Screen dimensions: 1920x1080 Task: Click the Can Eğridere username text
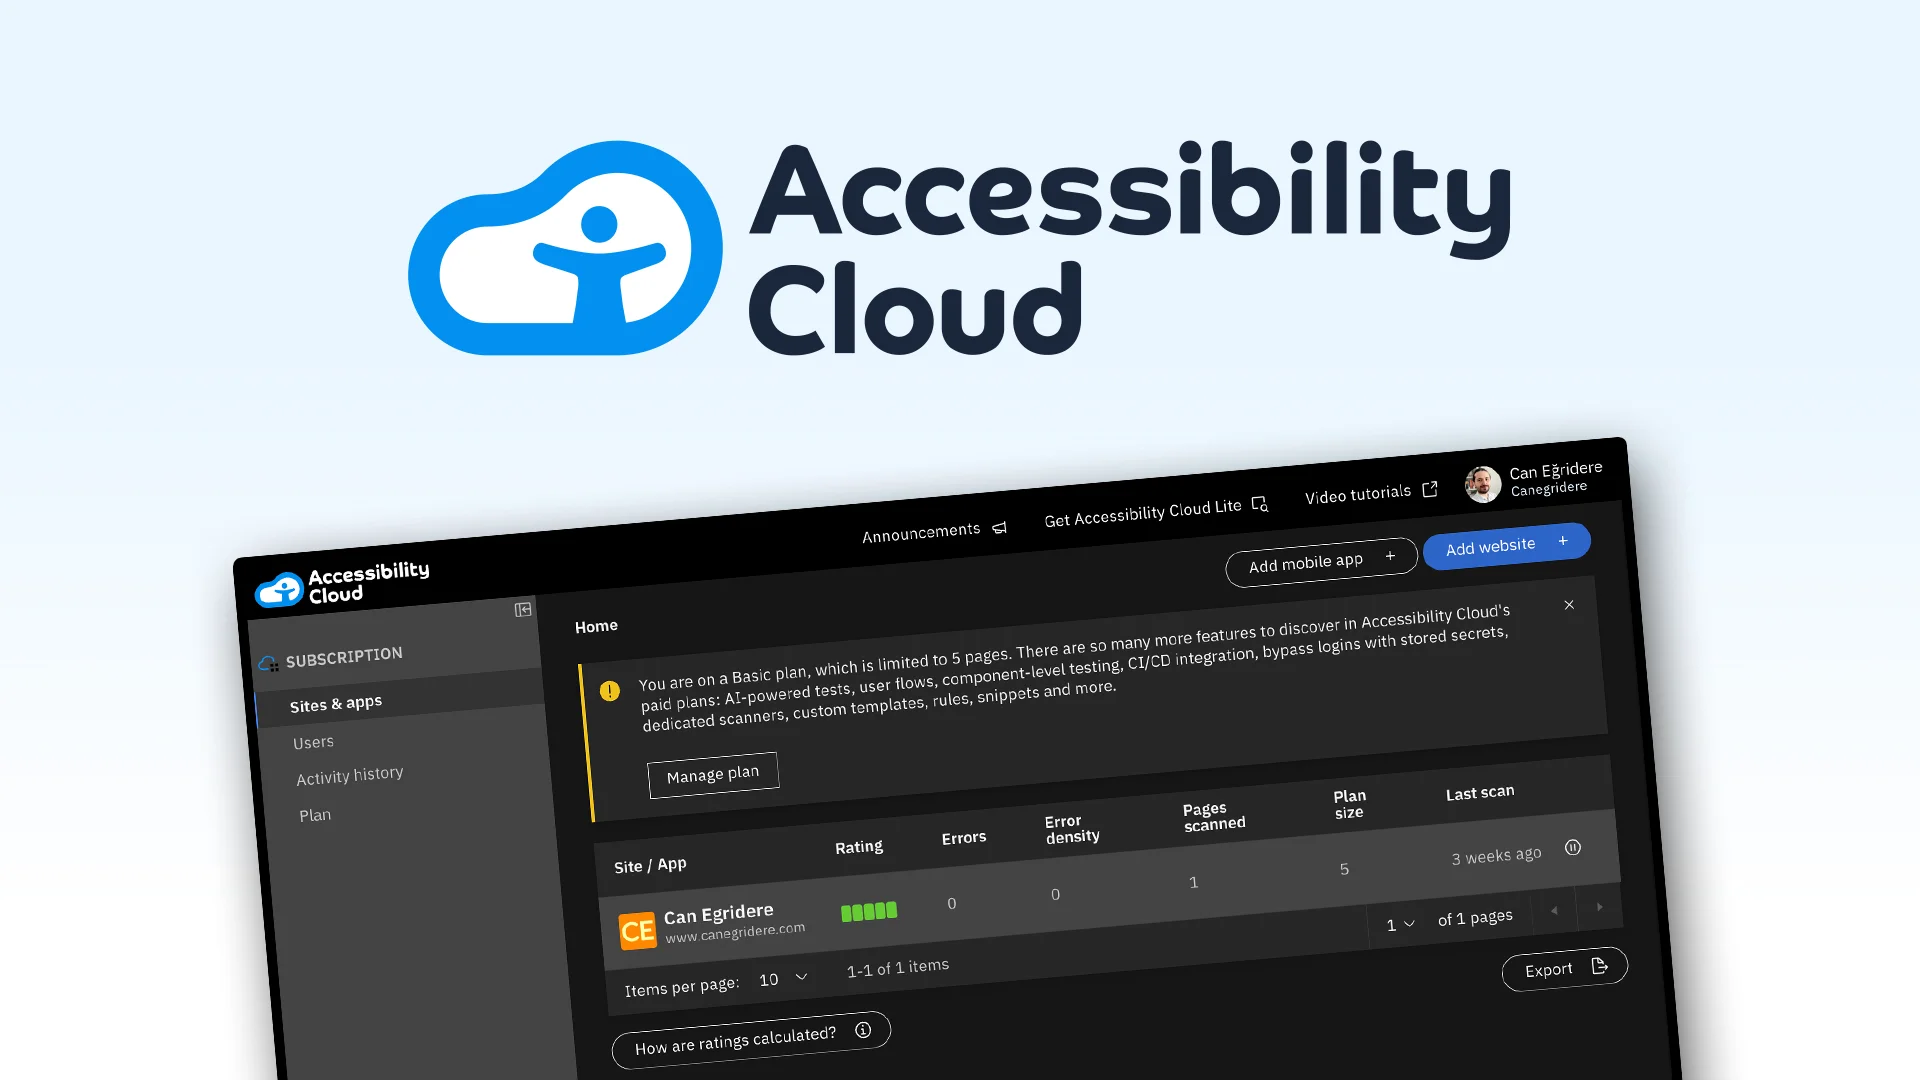point(1556,470)
